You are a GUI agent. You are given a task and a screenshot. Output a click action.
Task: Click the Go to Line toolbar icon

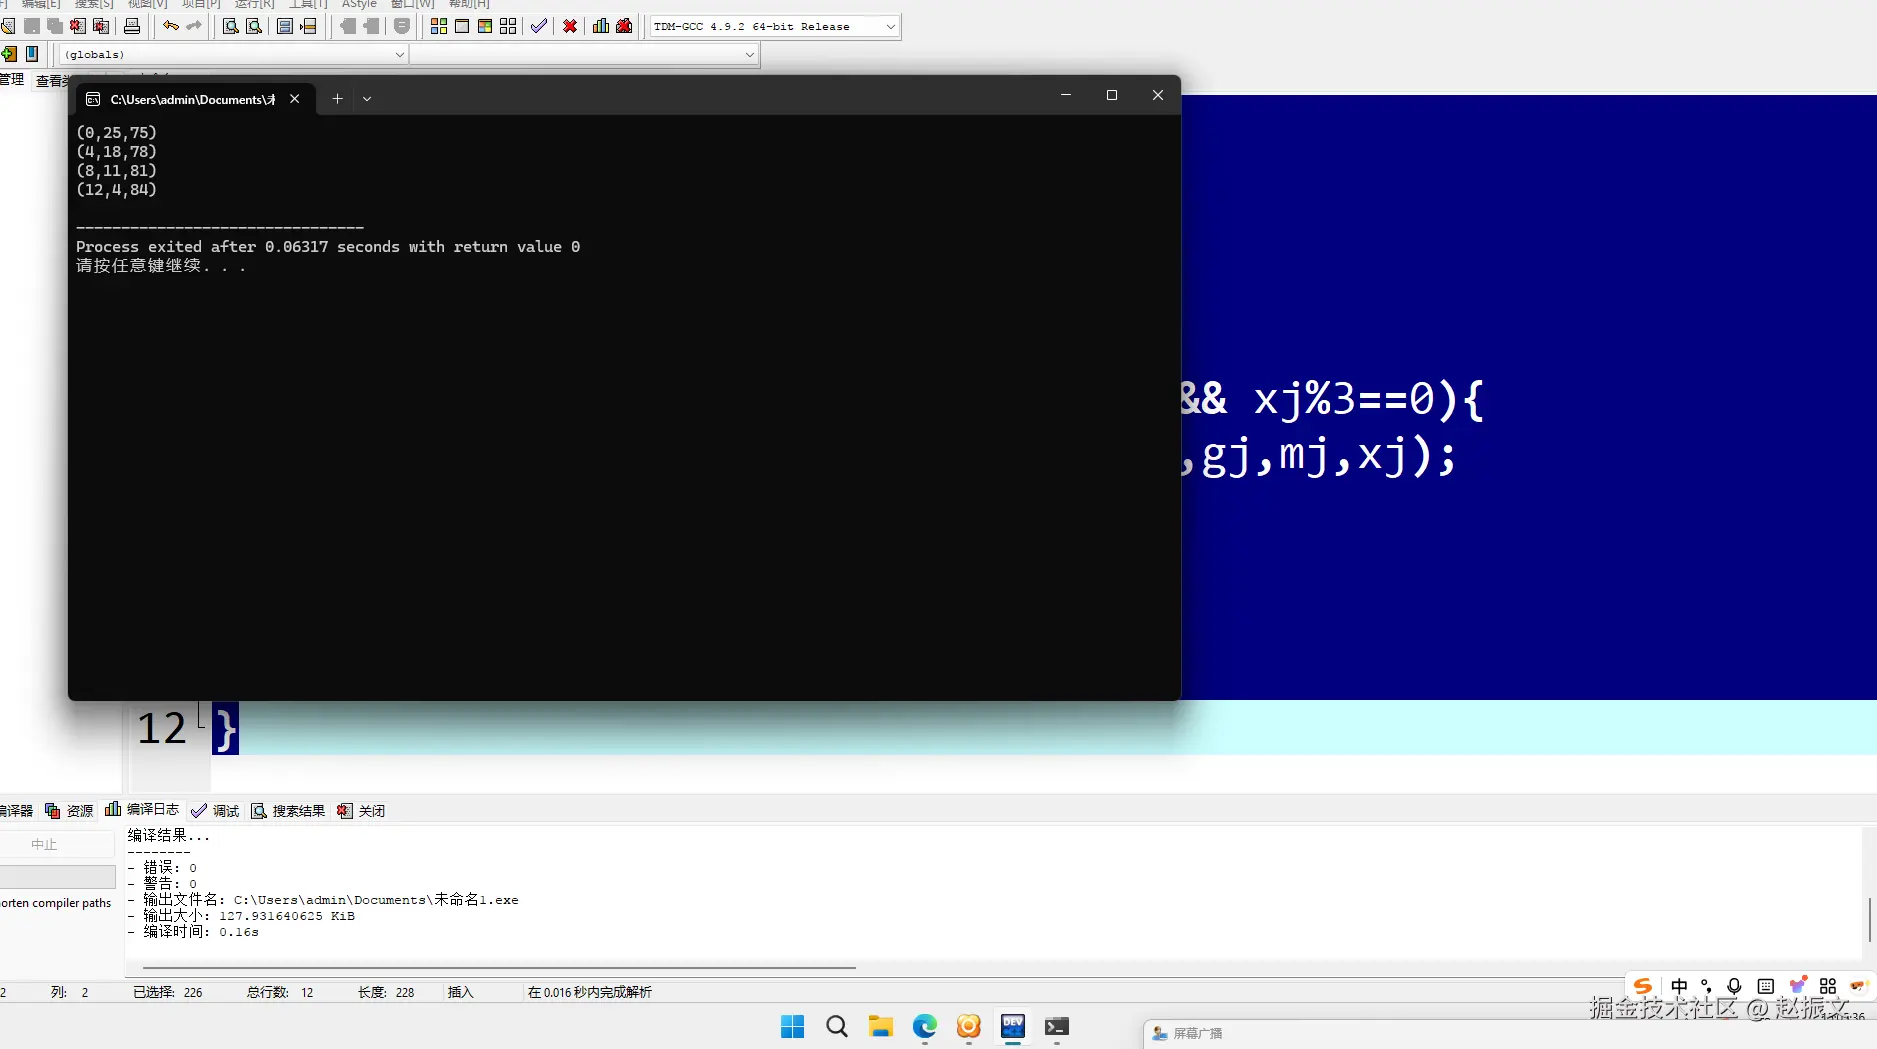tap(308, 26)
